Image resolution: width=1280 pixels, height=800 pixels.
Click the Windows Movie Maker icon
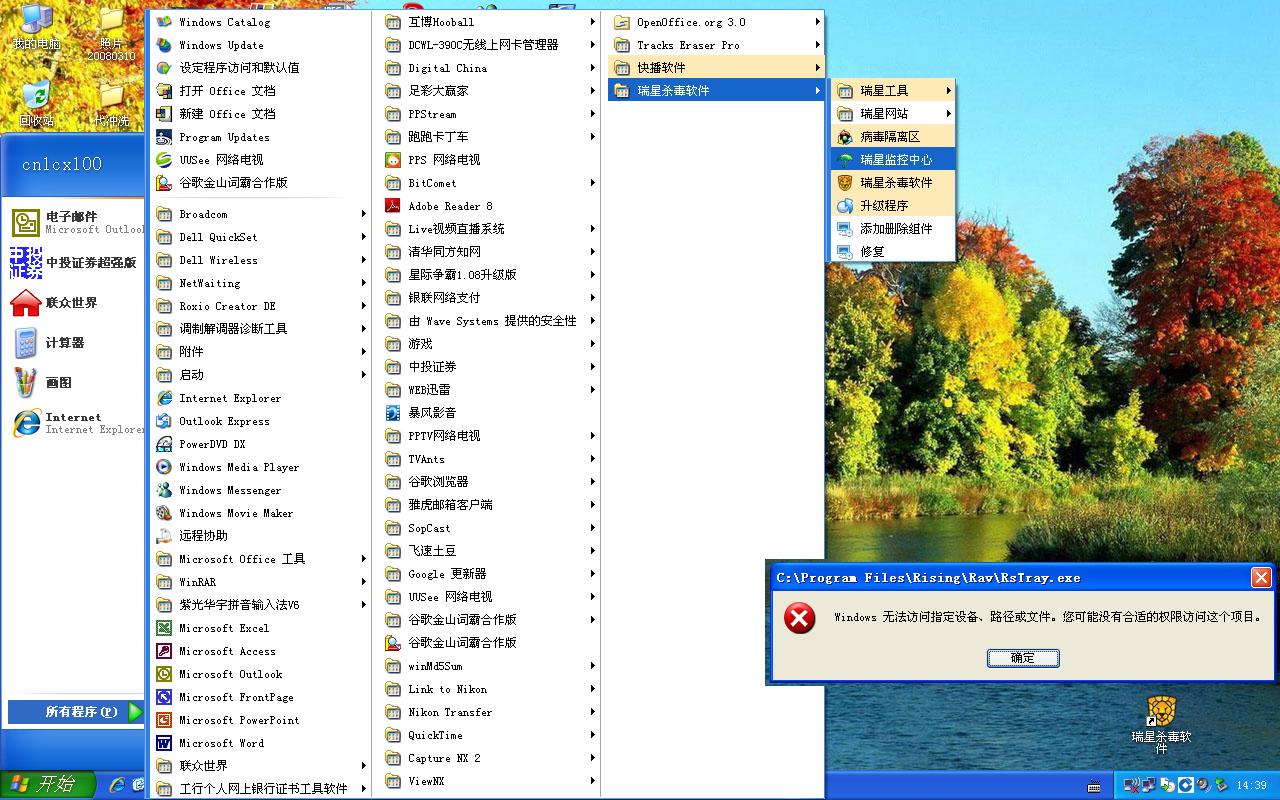[164, 513]
